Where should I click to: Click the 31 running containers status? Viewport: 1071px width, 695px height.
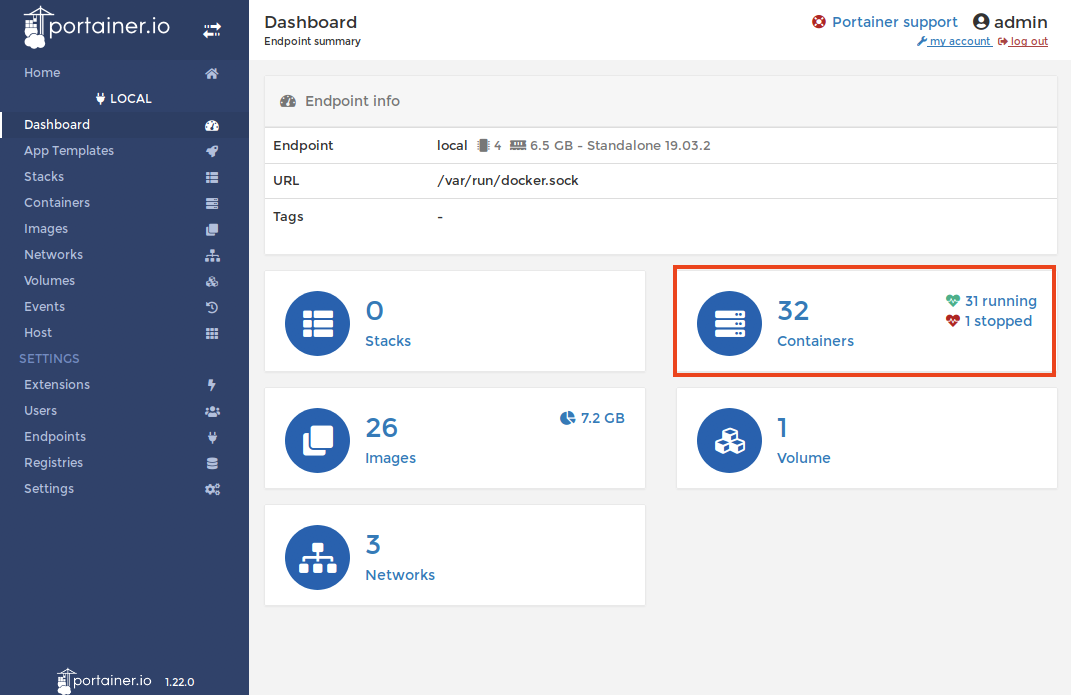coord(1000,301)
